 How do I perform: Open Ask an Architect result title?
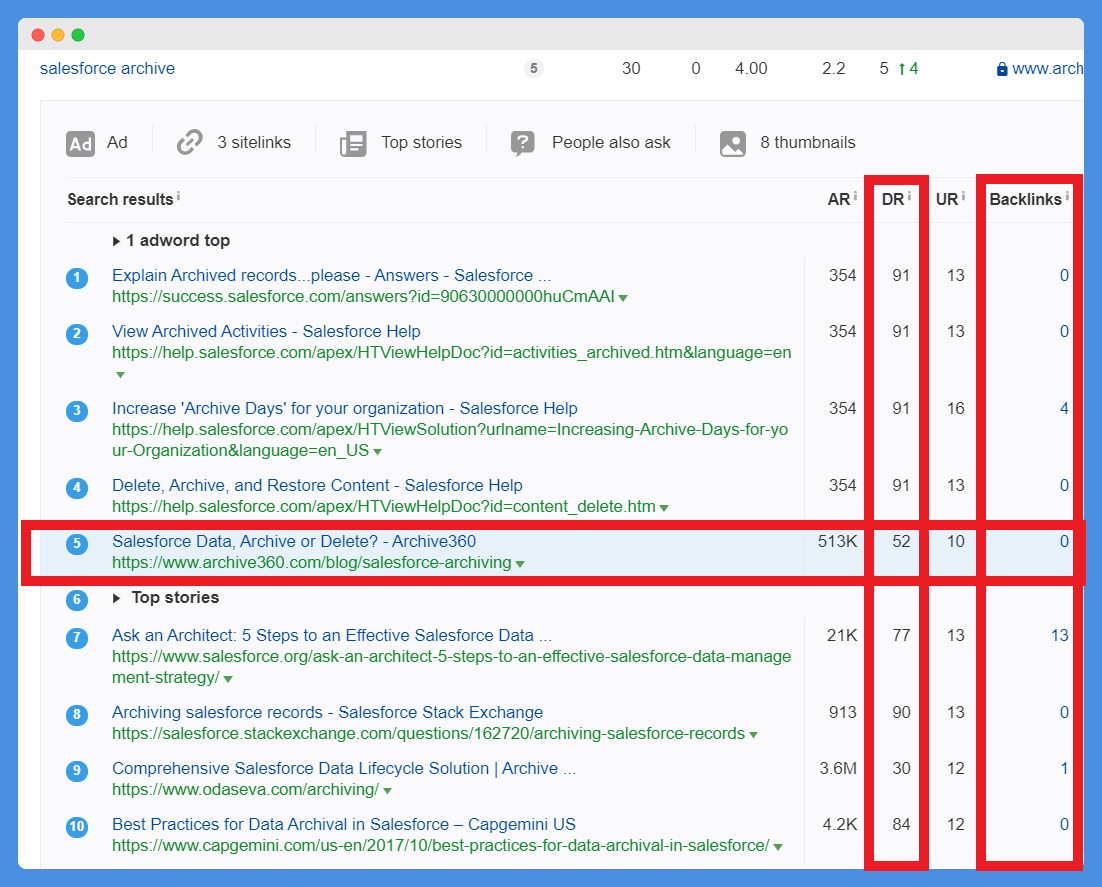pyautogui.click(x=332, y=635)
